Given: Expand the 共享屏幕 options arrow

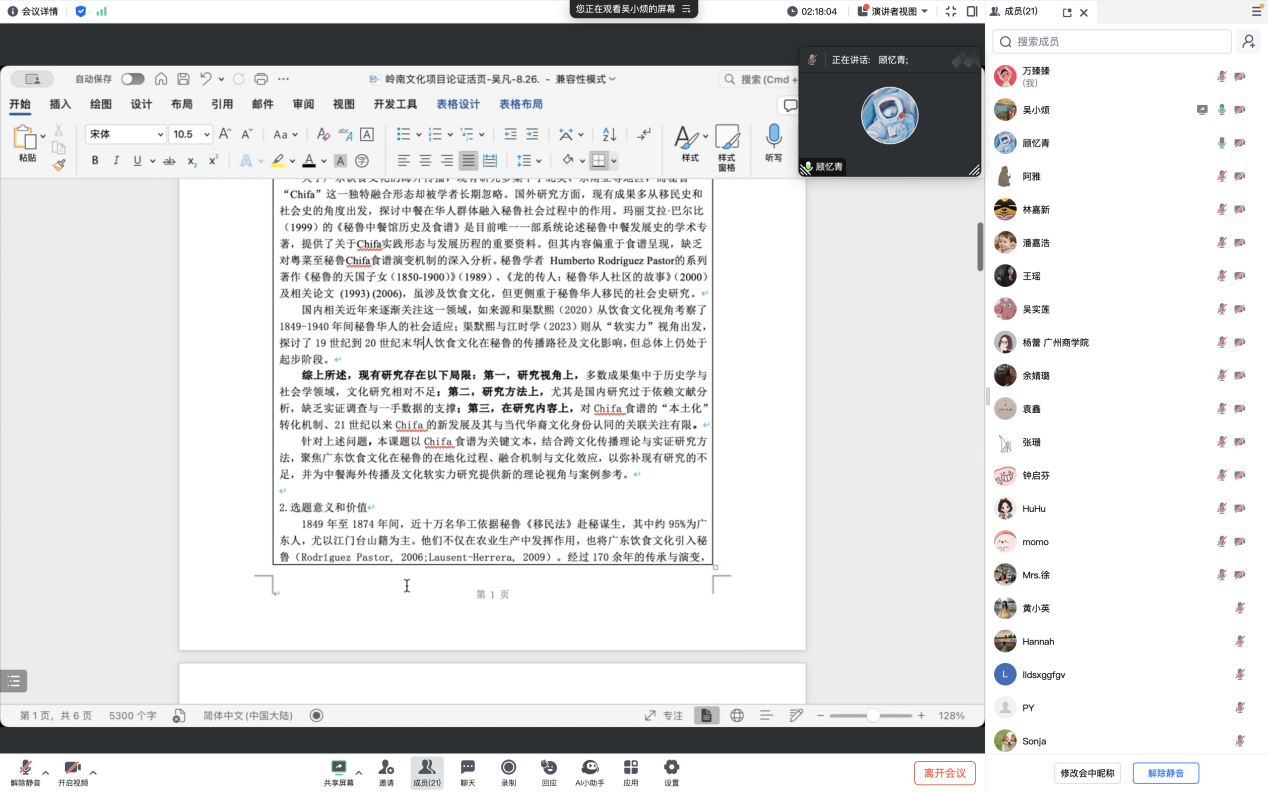Looking at the screenshot, I should 359,772.
